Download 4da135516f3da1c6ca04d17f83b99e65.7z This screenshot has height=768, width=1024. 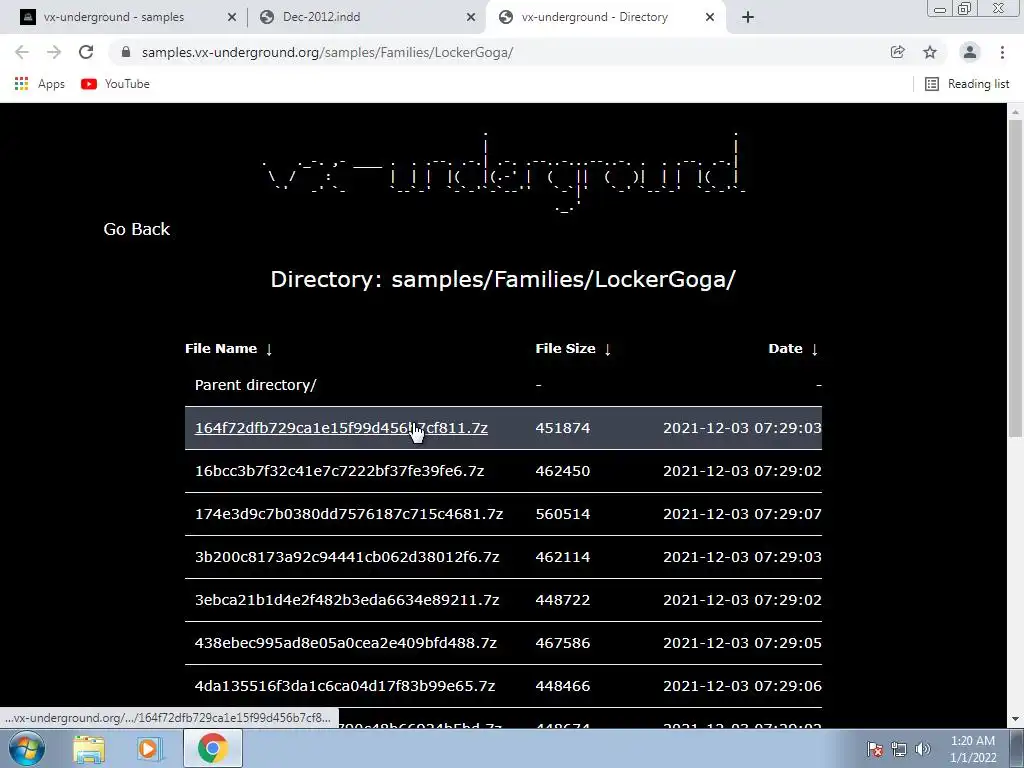(345, 686)
